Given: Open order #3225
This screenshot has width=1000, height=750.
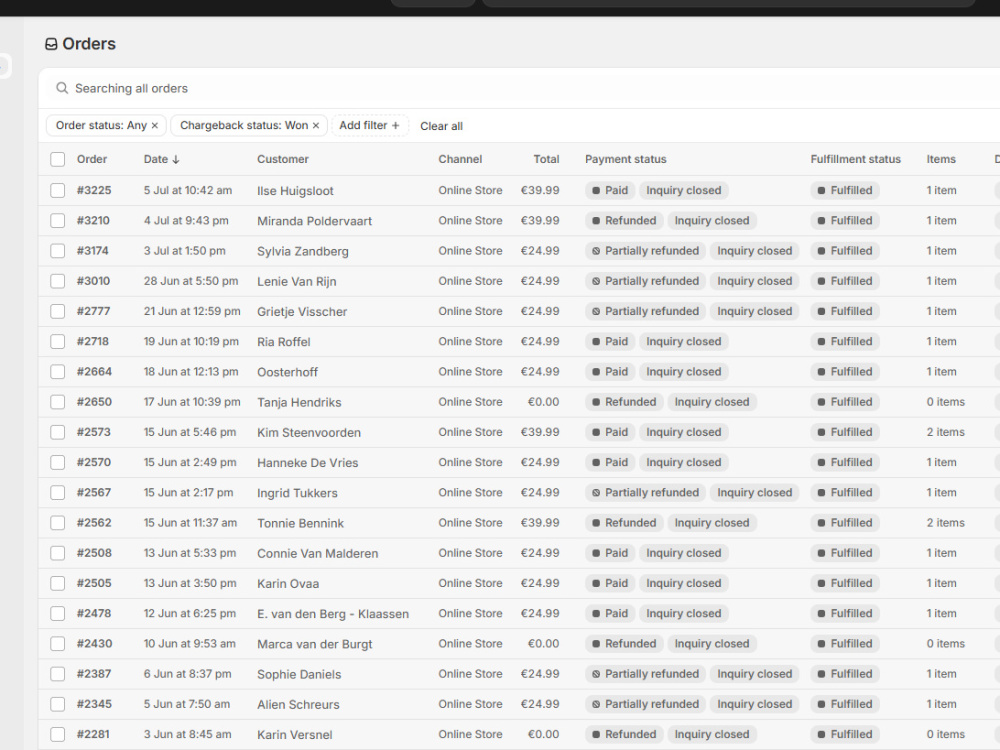Looking at the screenshot, I should click(94, 190).
